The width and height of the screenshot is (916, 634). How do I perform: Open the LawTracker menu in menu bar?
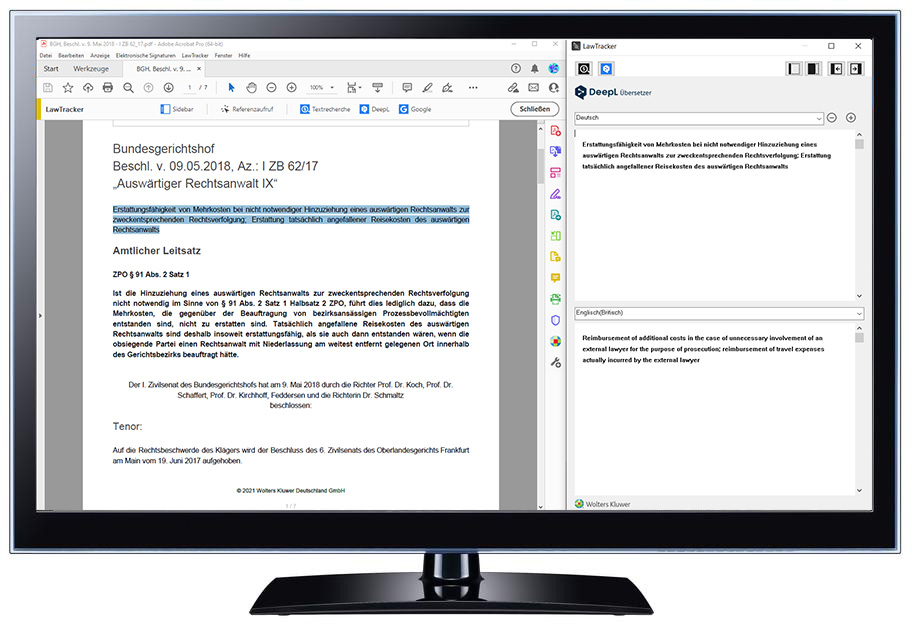[x=194, y=56]
